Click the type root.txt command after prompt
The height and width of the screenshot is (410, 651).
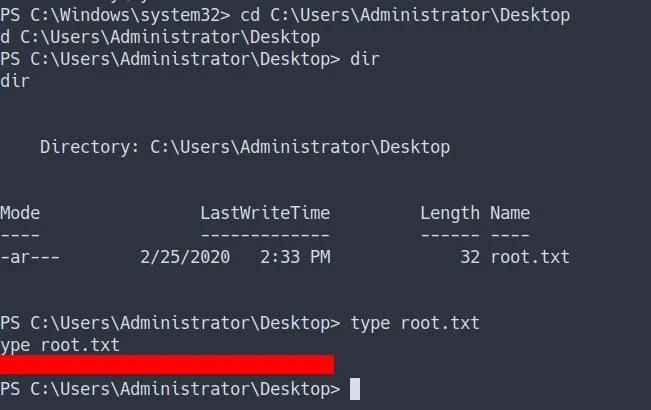[415, 323]
